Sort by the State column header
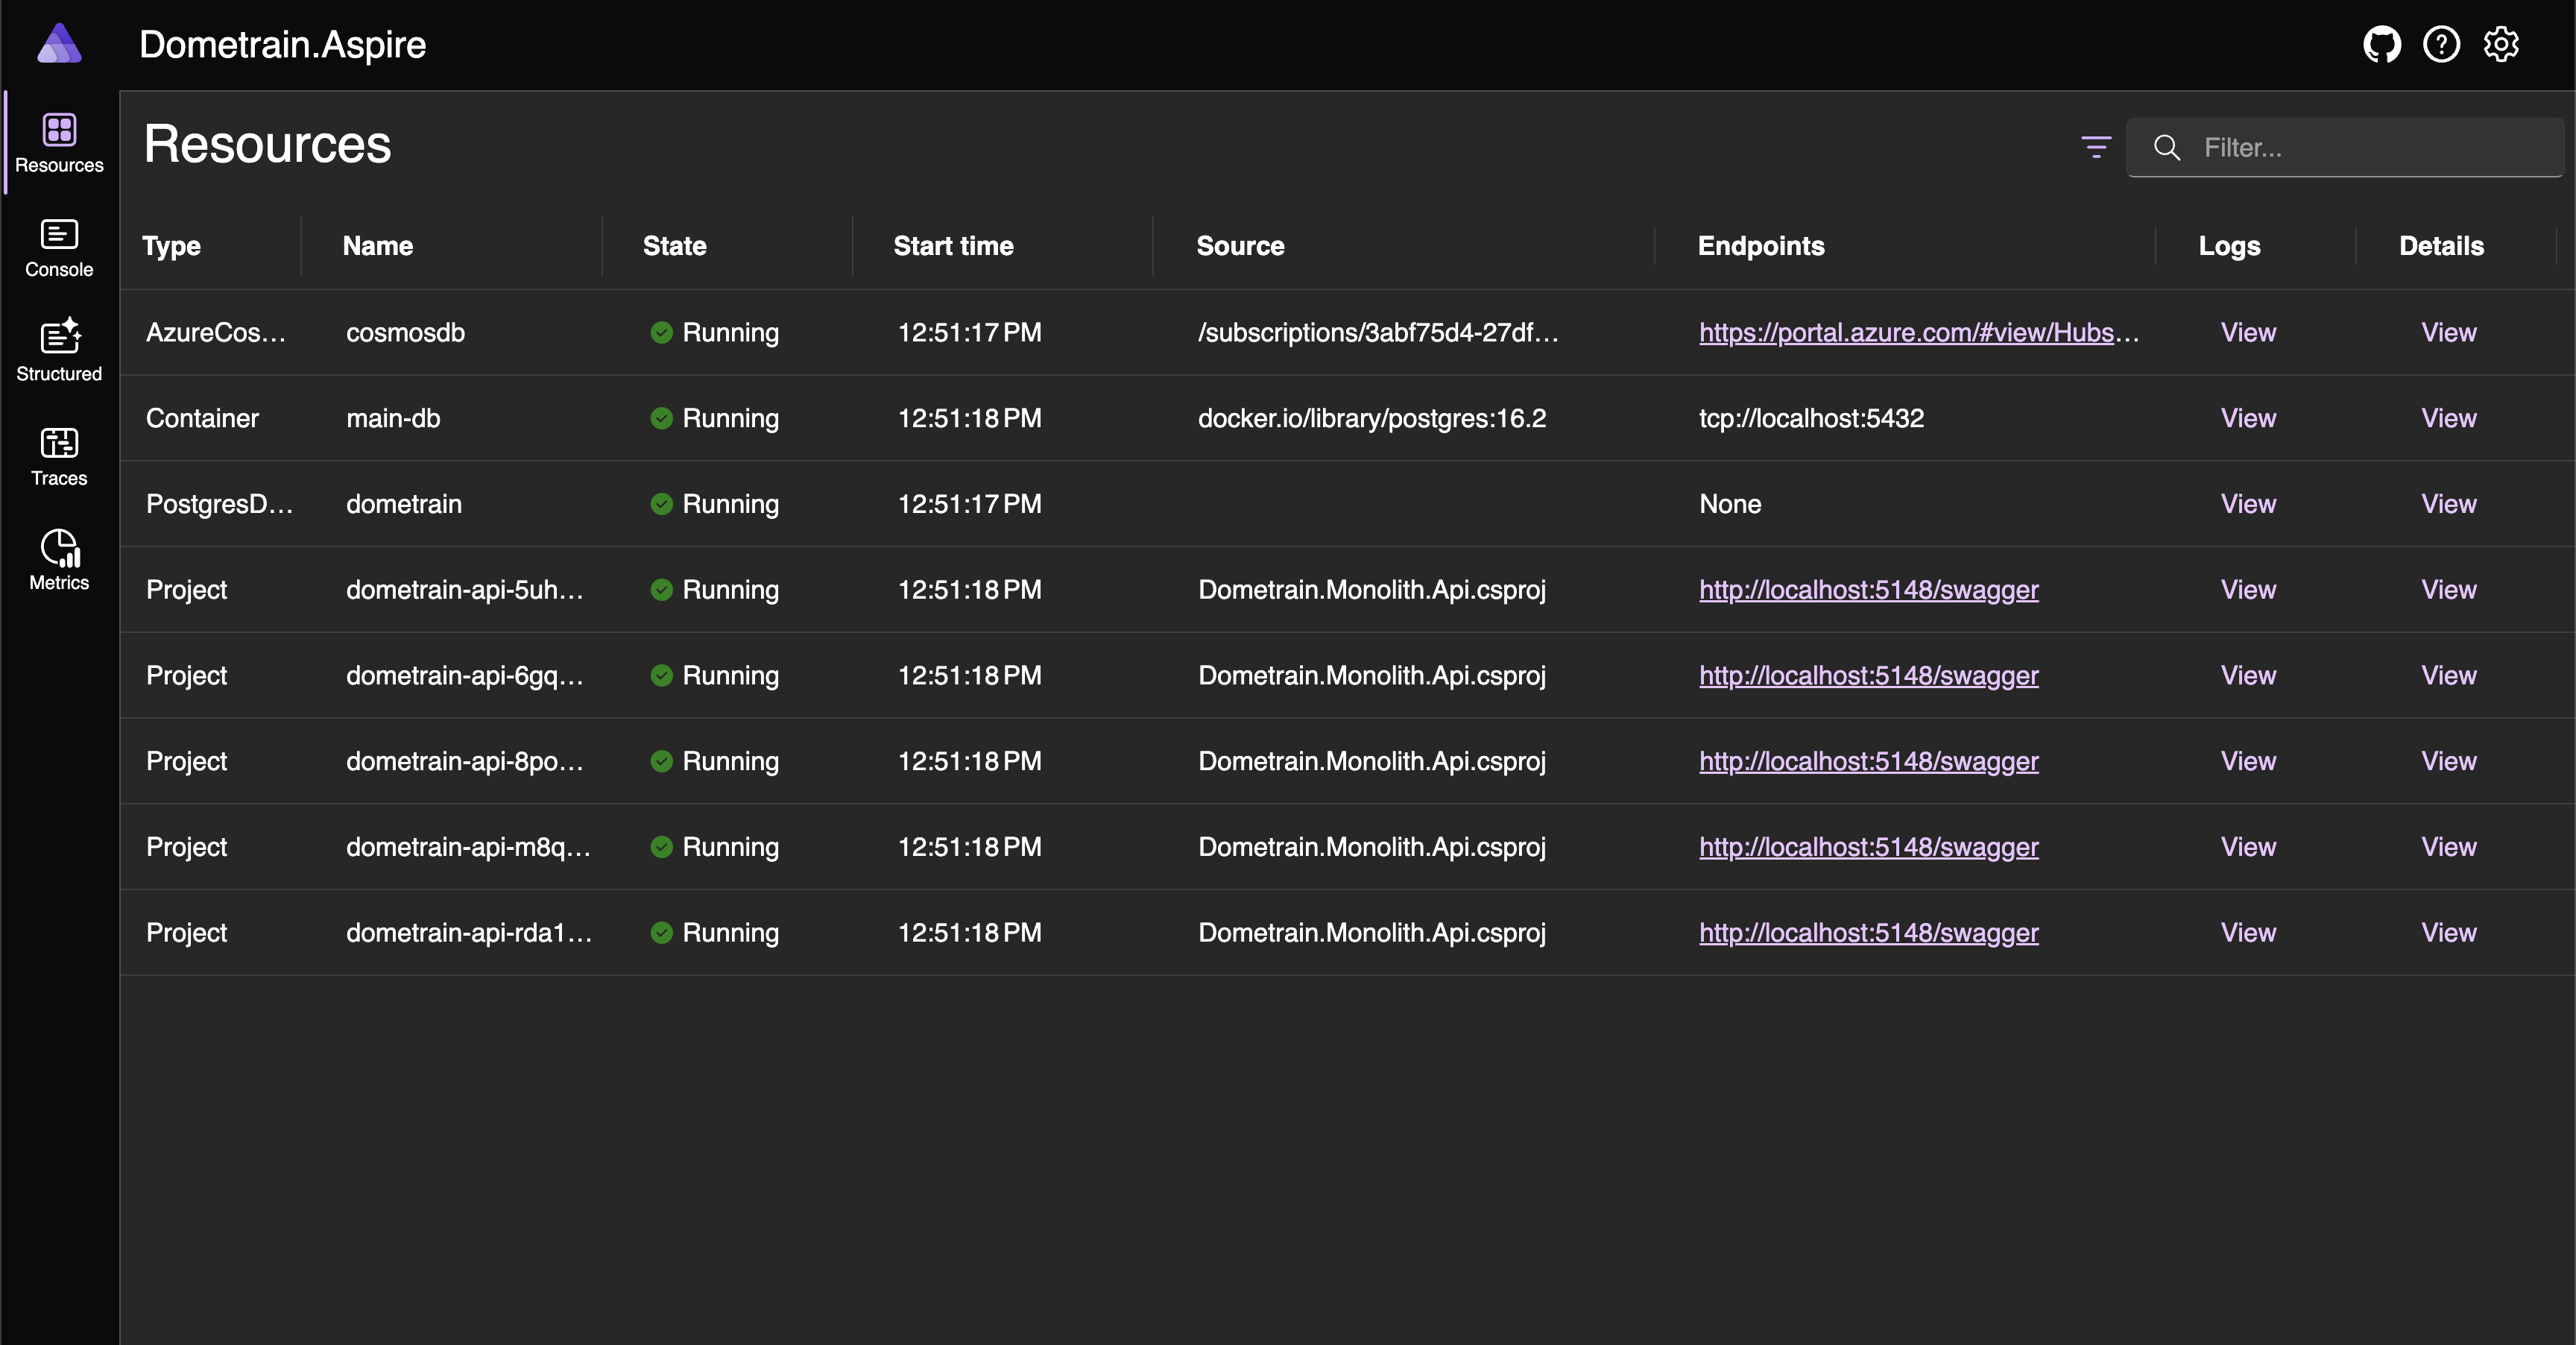The height and width of the screenshot is (1345, 2576). tap(674, 246)
